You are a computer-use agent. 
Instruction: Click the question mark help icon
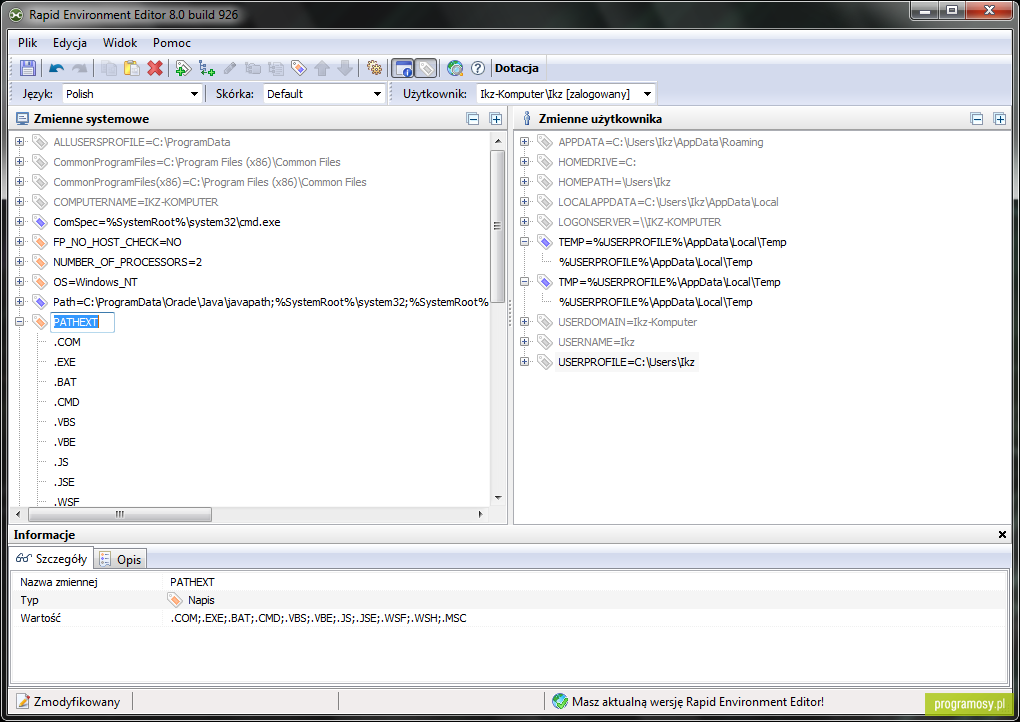(x=477, y=68)
